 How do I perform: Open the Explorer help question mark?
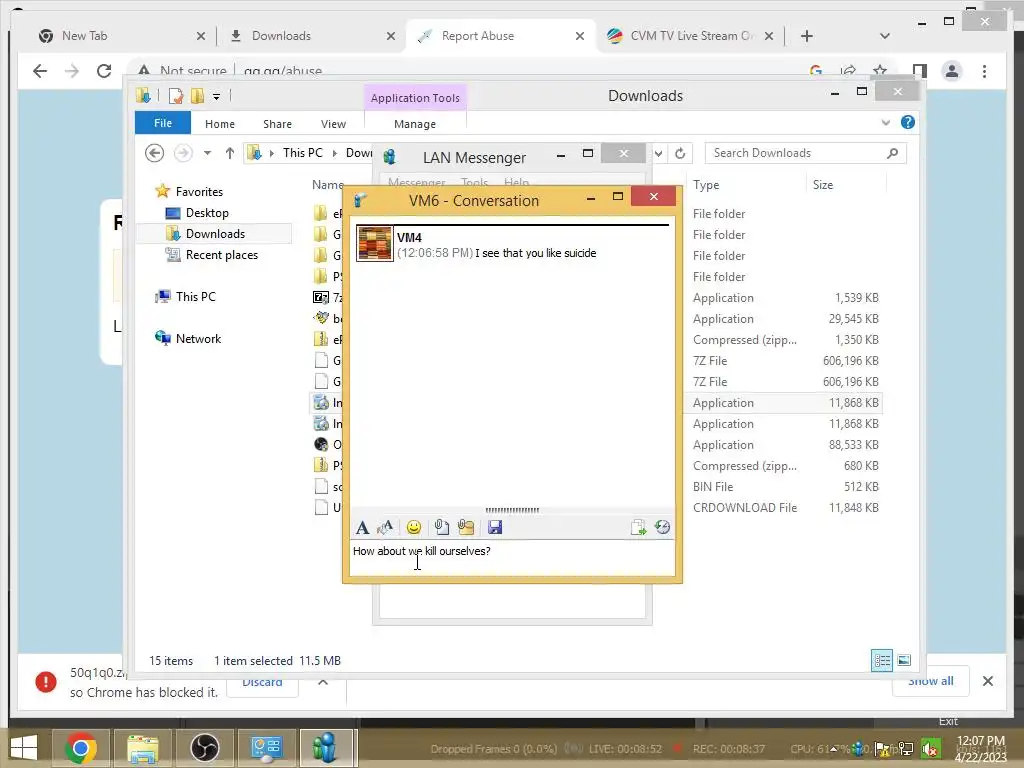(x=908, y=122)
